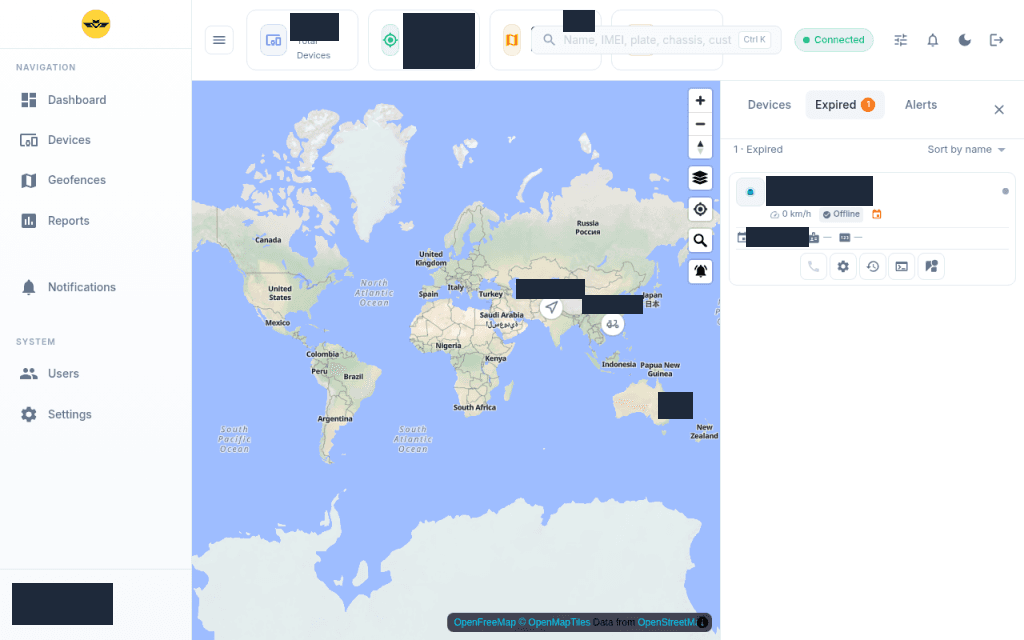Screen dimensions: 1024x640
Task: Open device settings gear on the card
Action: click(x=843, y=266)
